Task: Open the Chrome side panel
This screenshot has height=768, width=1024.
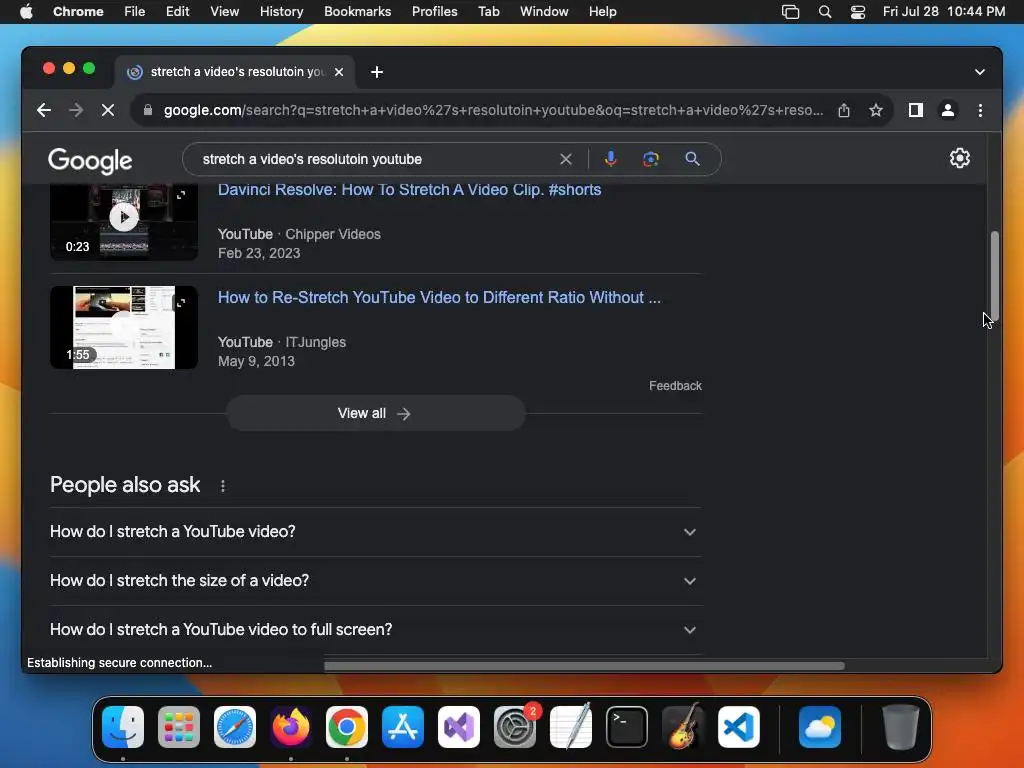Action: click(x=916, y=110)
